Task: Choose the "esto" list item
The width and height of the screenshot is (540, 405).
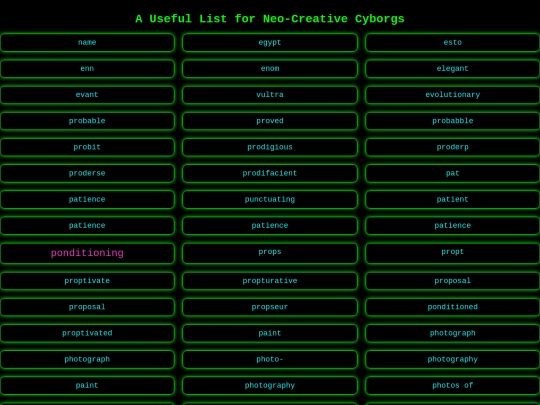Action: [453, 42]
